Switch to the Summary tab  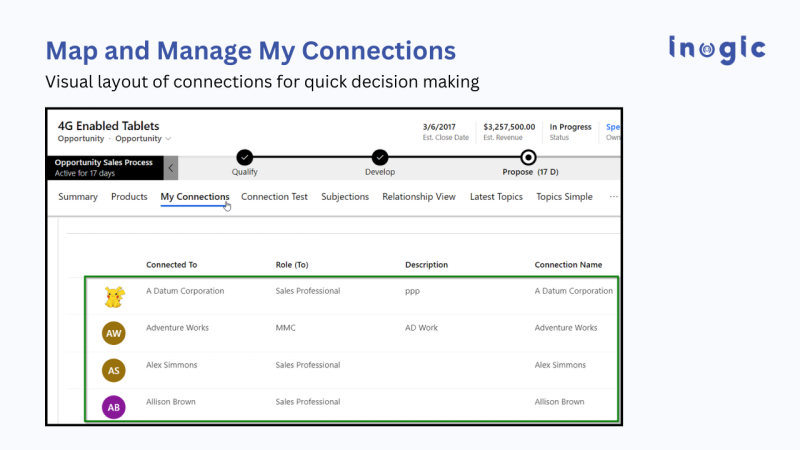(78, 197)
